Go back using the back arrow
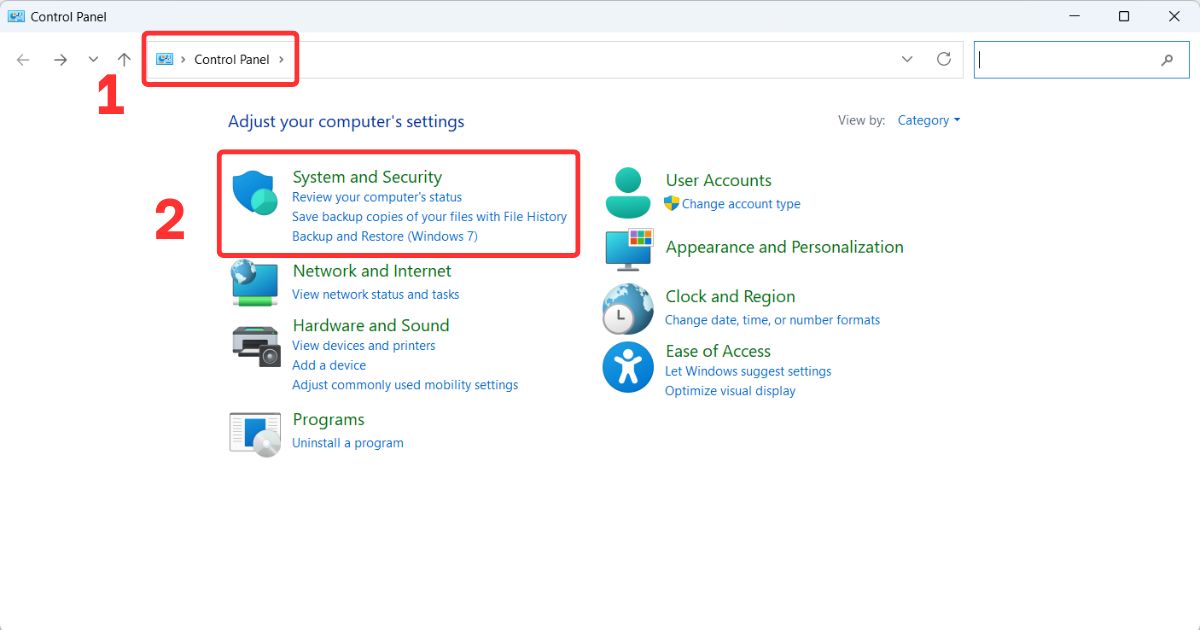Viewport: 1200px width, 630px height. (x=23, y=59)
